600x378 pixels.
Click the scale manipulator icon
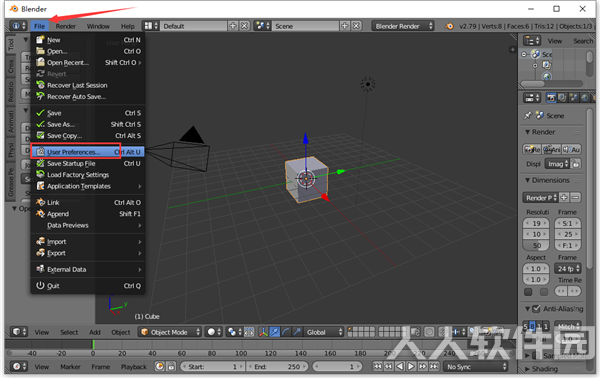[297, 332]
